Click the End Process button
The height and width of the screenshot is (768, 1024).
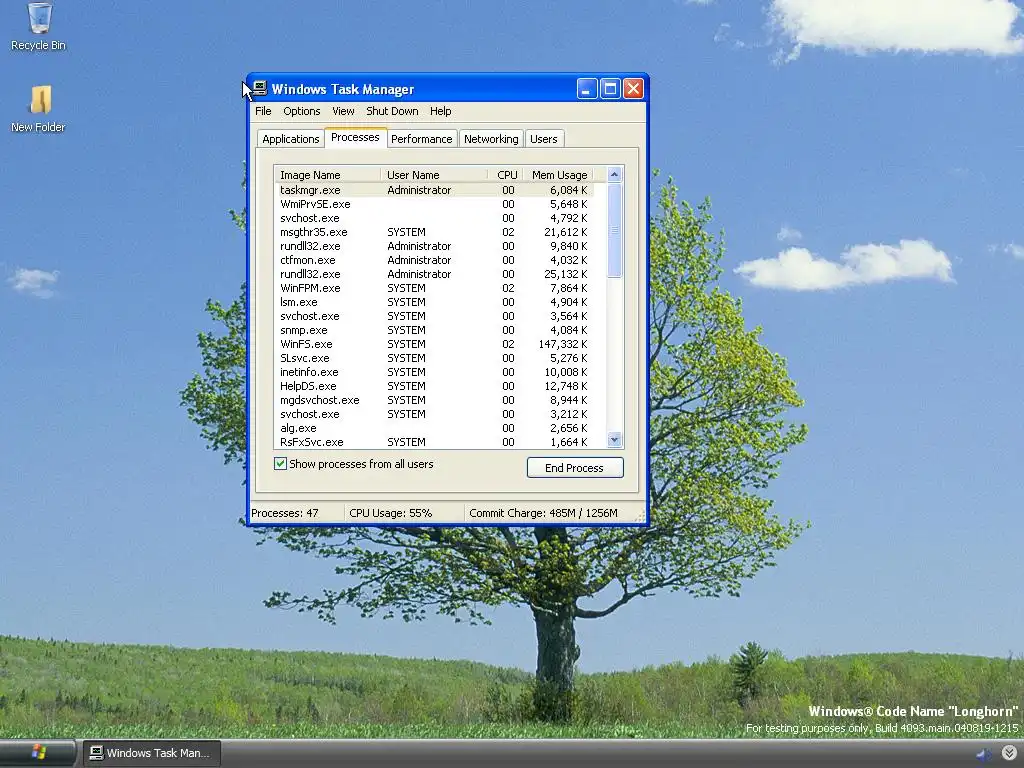575,468
